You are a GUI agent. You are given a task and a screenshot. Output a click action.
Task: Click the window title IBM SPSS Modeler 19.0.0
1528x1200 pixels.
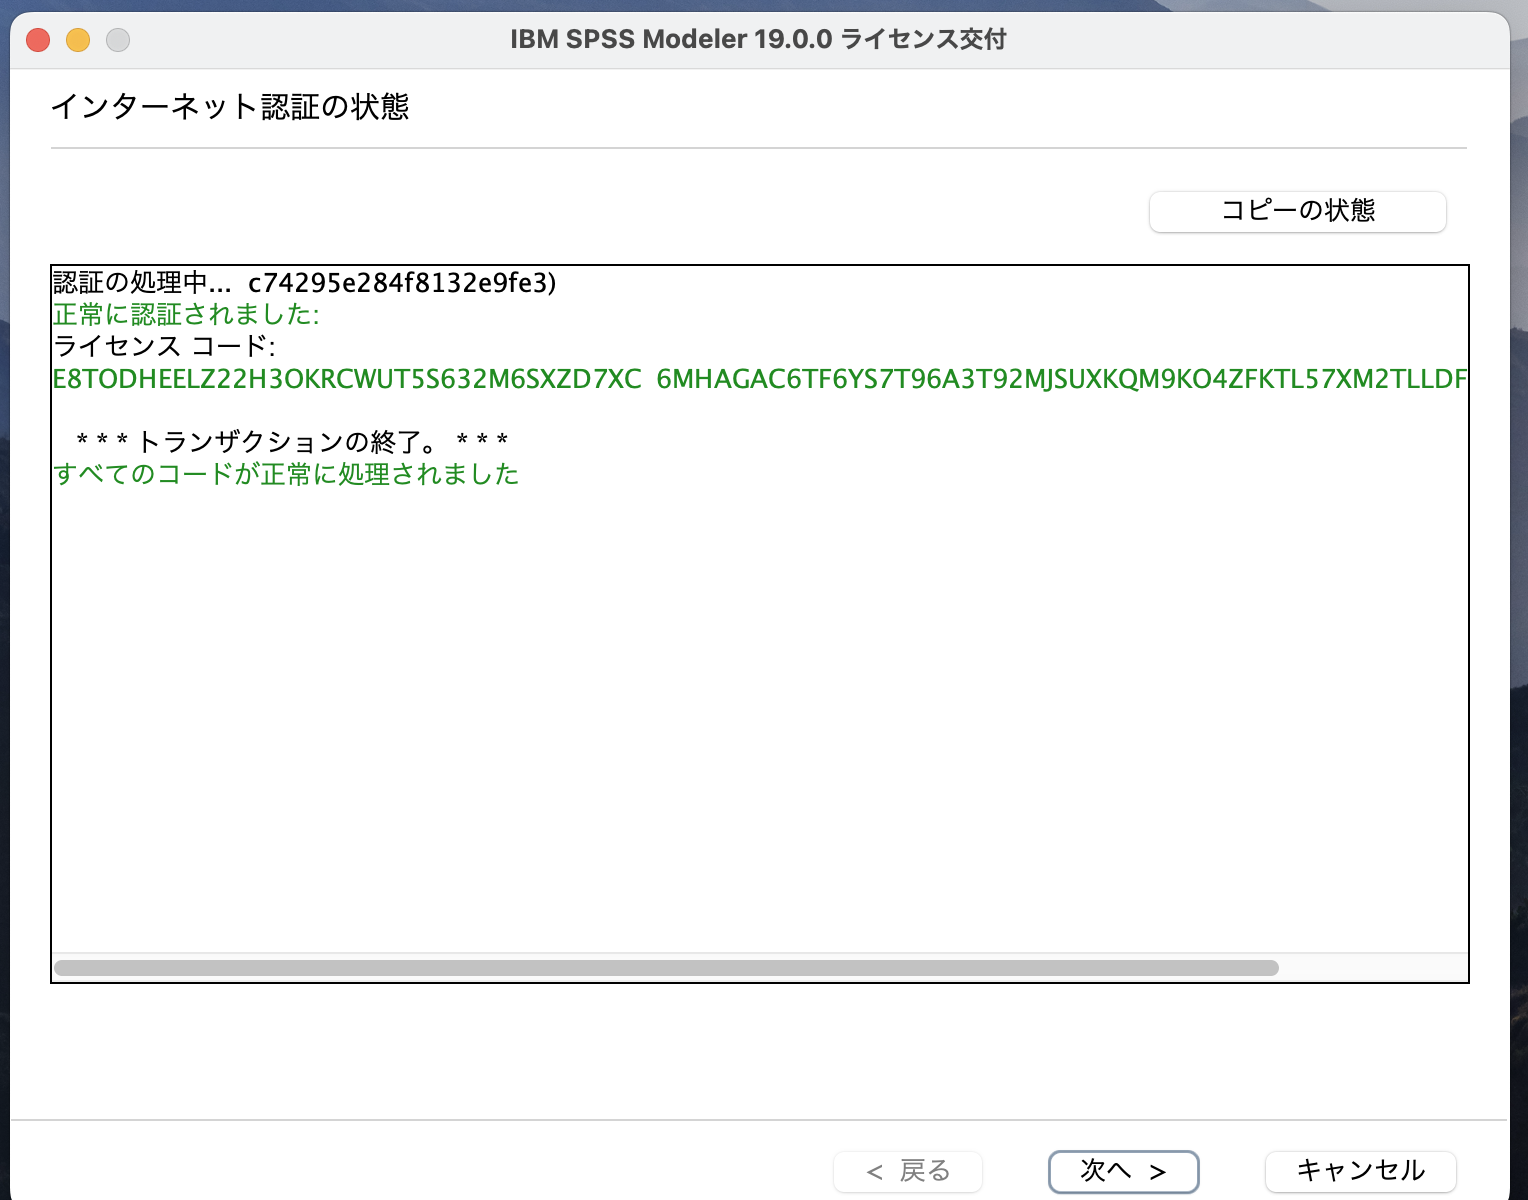point(758,40)
